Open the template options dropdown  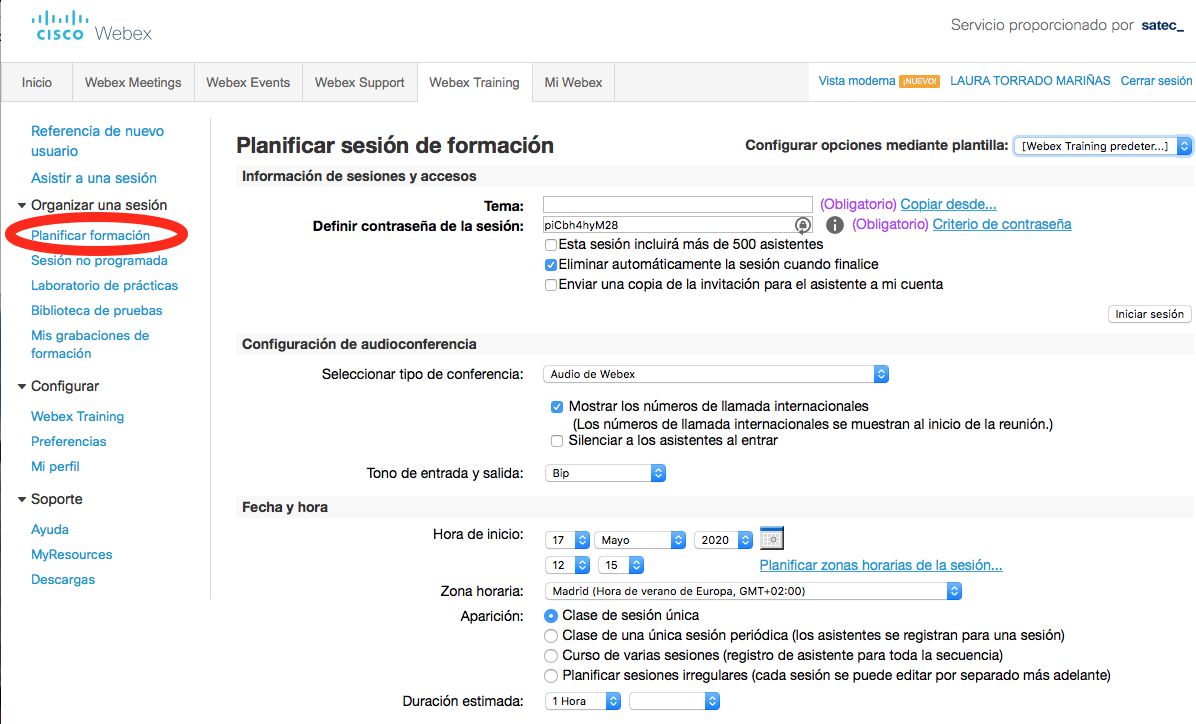point(1103,146)
